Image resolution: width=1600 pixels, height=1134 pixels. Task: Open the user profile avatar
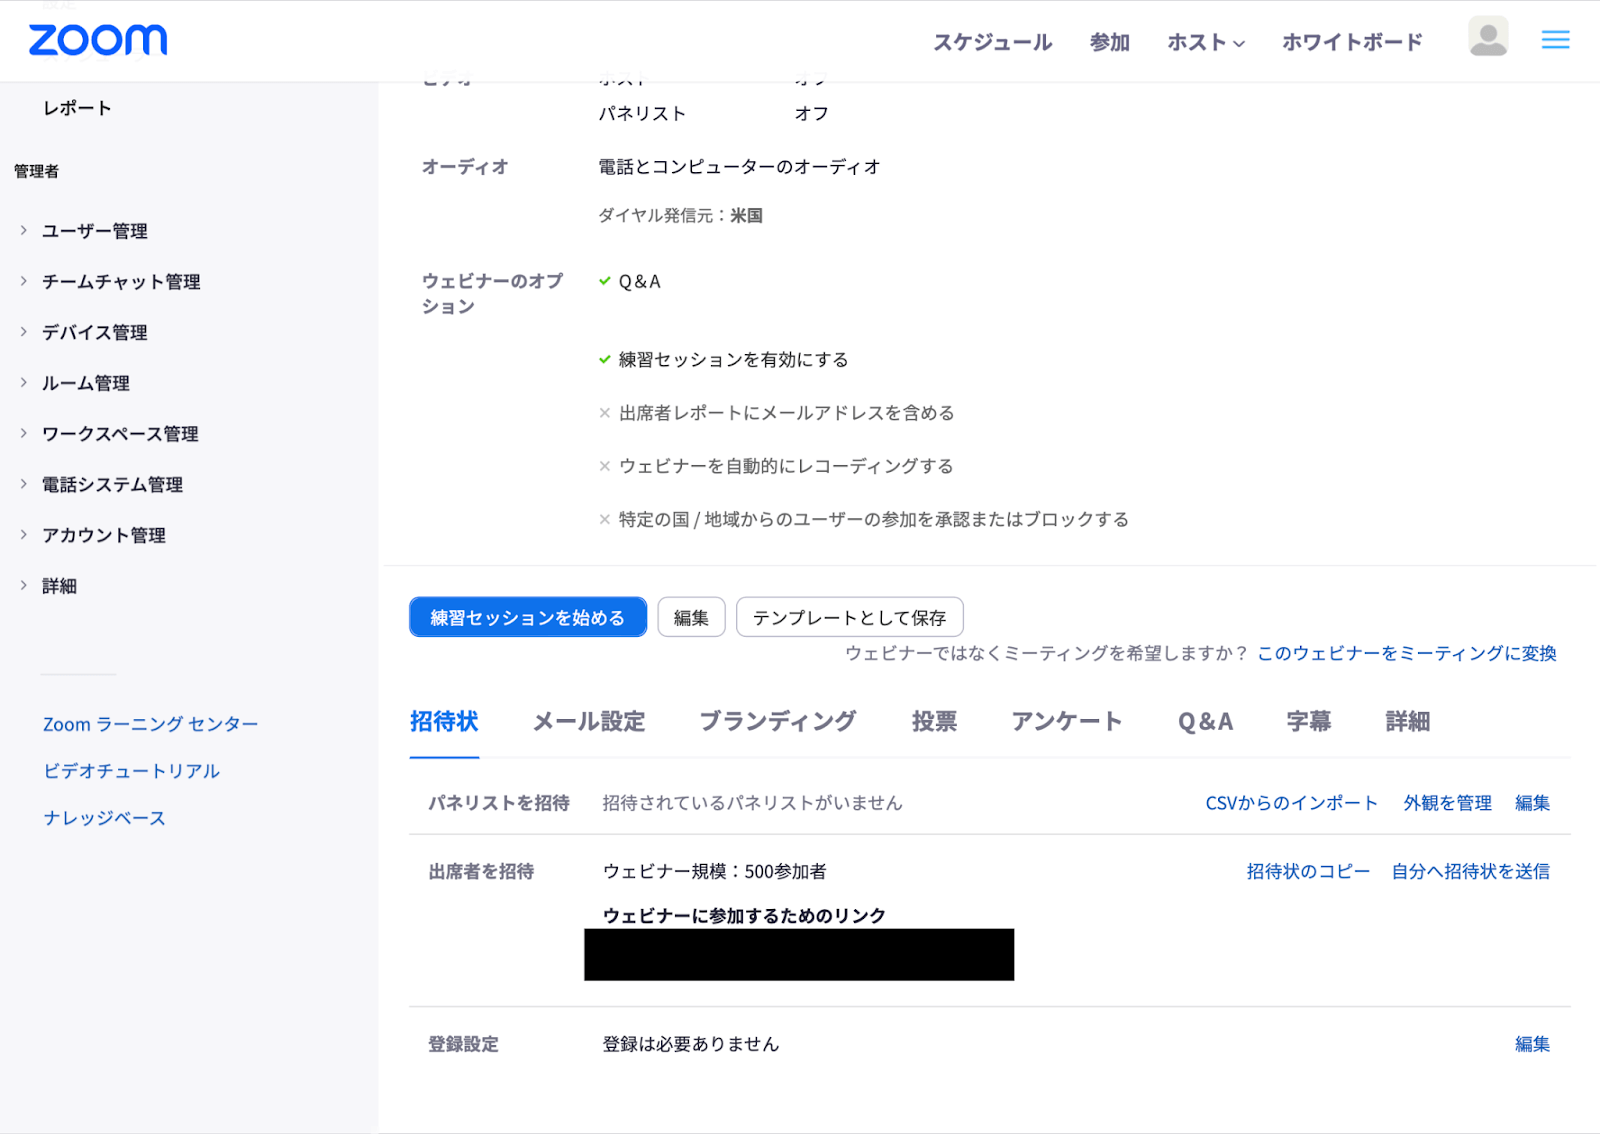click(1487, 37)
